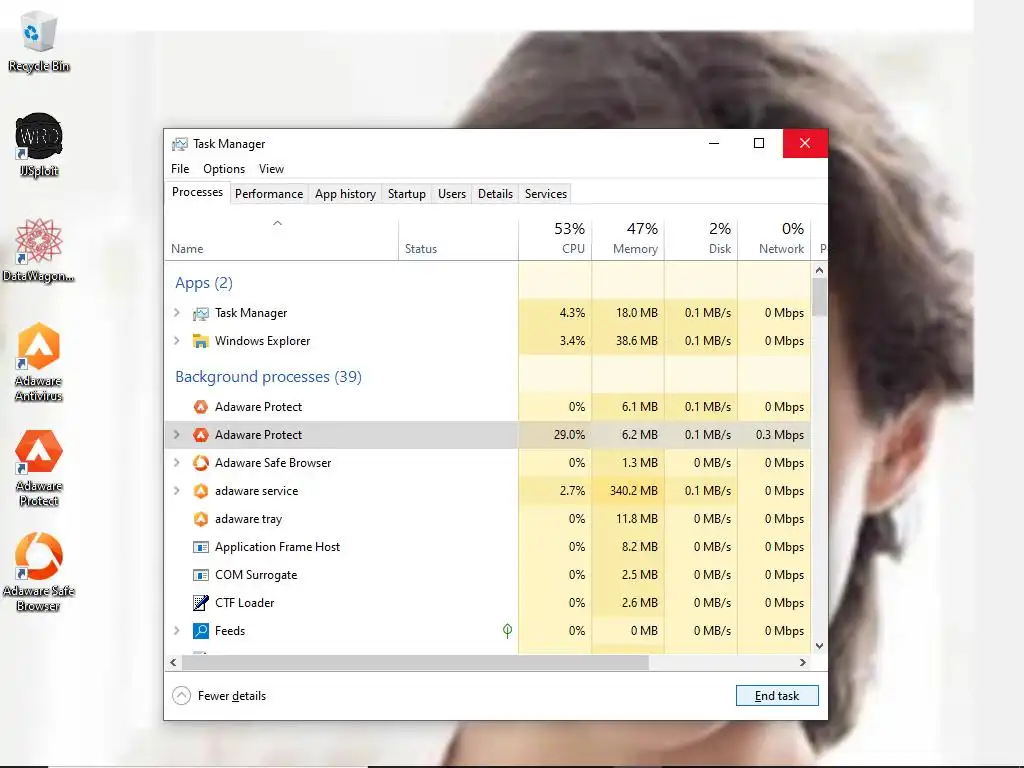Click the vertical scrollbar down arrow
Viewport: 1024px width, 768px height.
820,646
